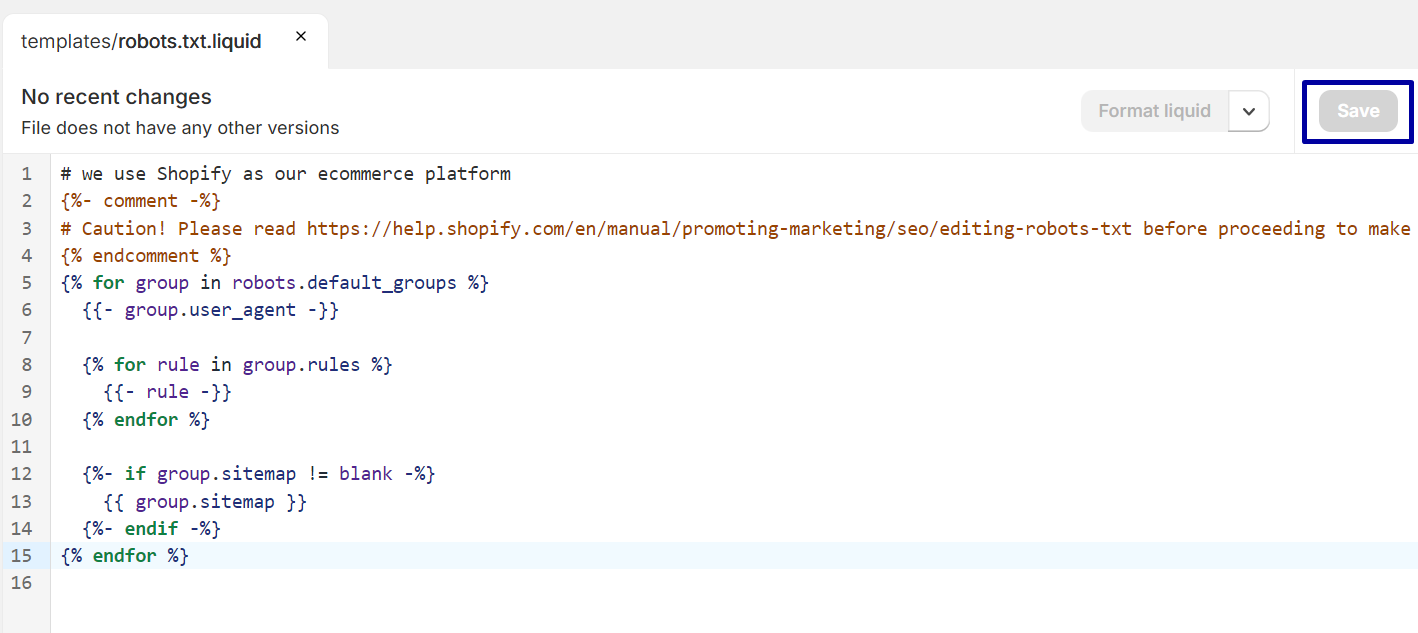Click "{{ group.sitemap }}" on line 13

point(205,501)
